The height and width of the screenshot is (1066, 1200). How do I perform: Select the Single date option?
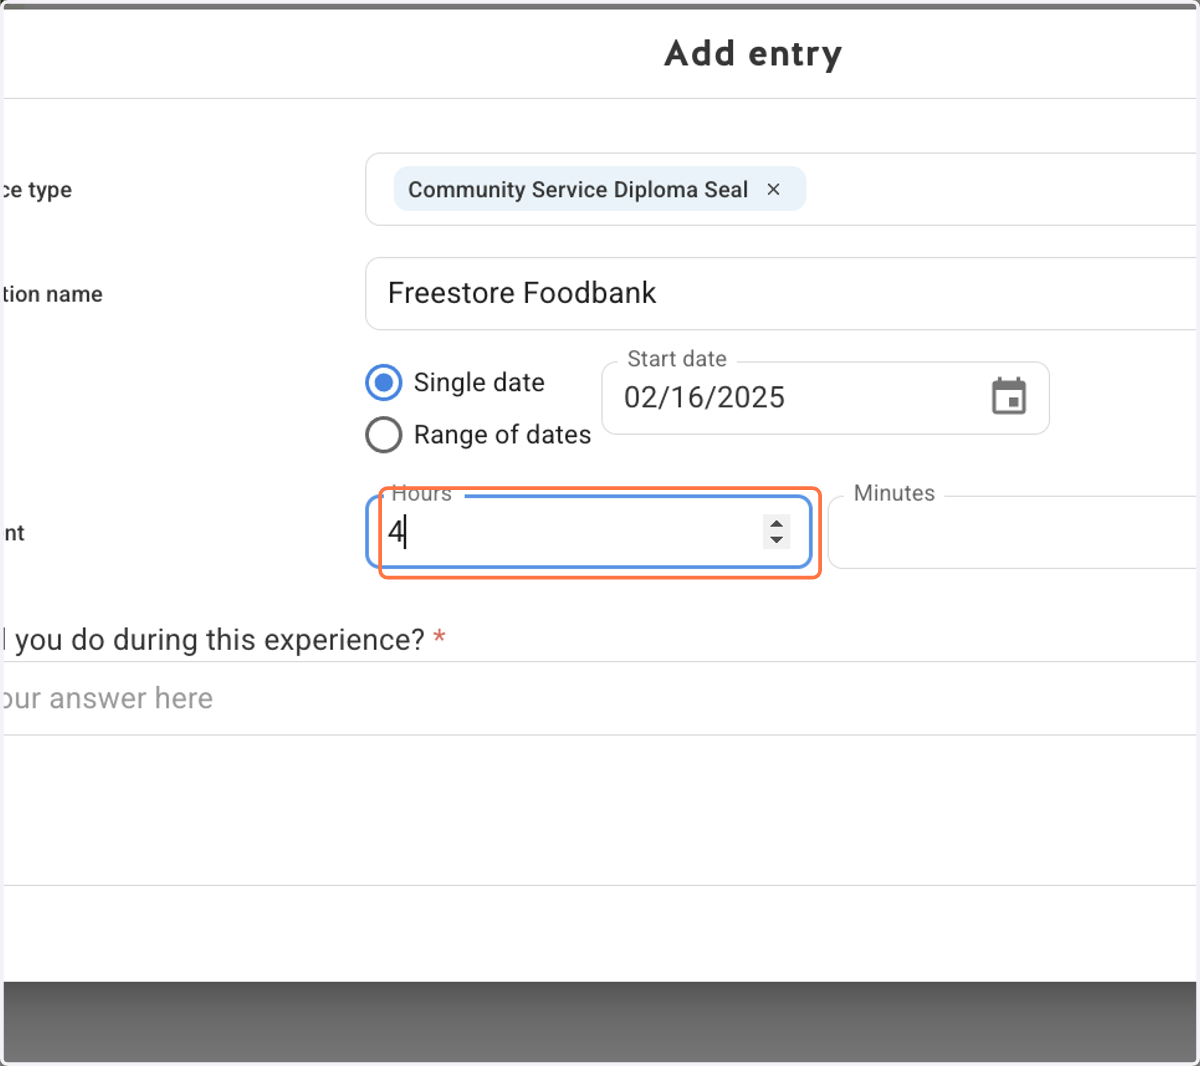[x=384, y=382]
